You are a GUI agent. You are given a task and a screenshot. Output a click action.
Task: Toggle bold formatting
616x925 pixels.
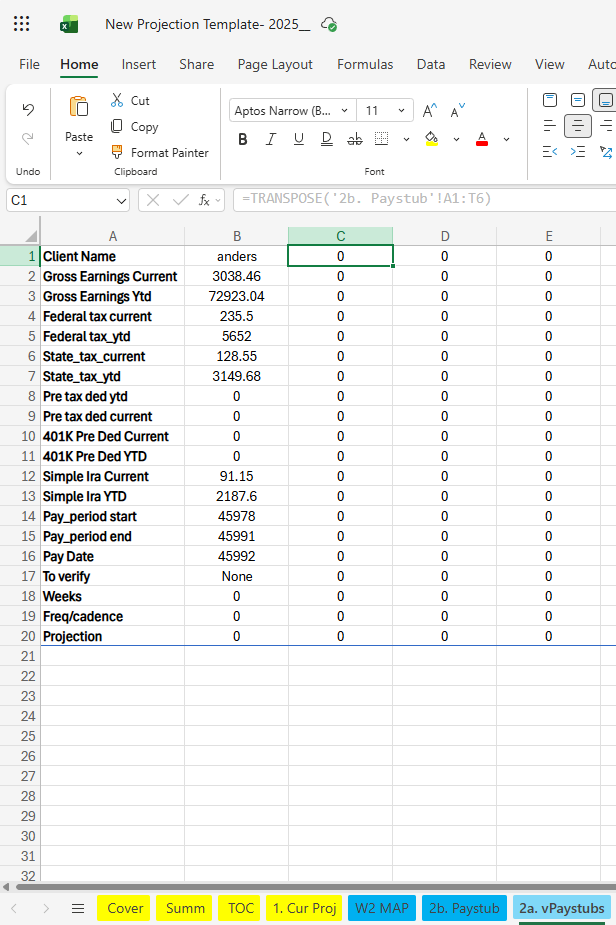click(x=243, y=139)
